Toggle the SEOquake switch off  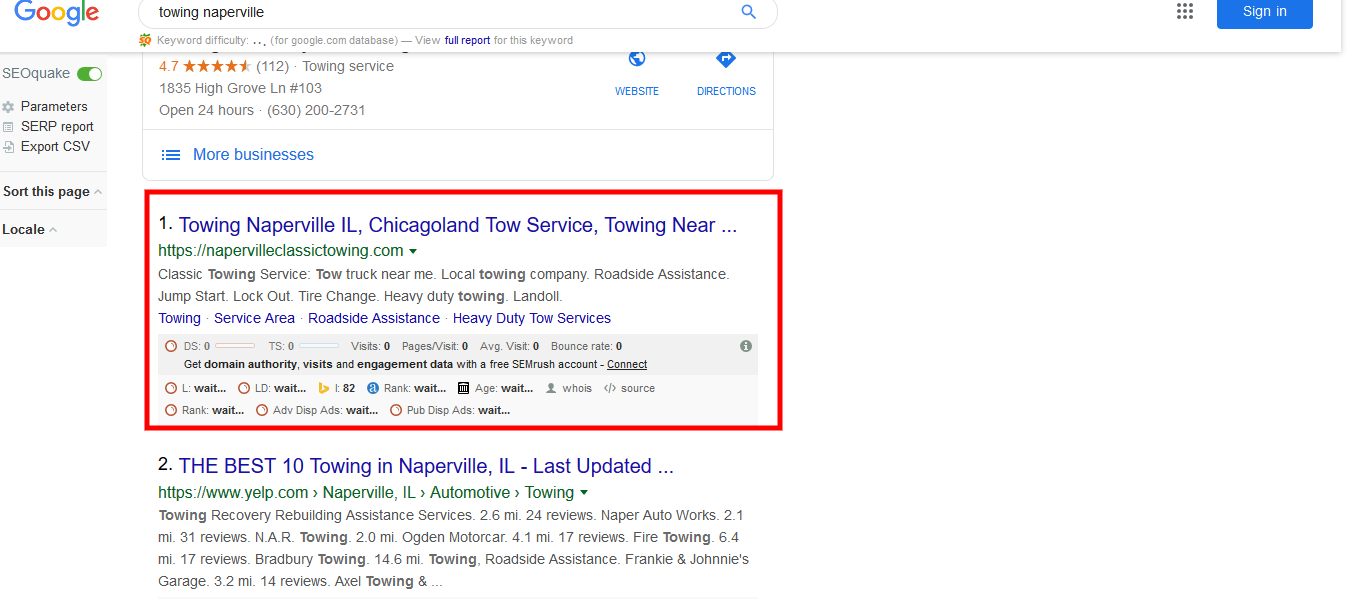click(x=90, y=74)
